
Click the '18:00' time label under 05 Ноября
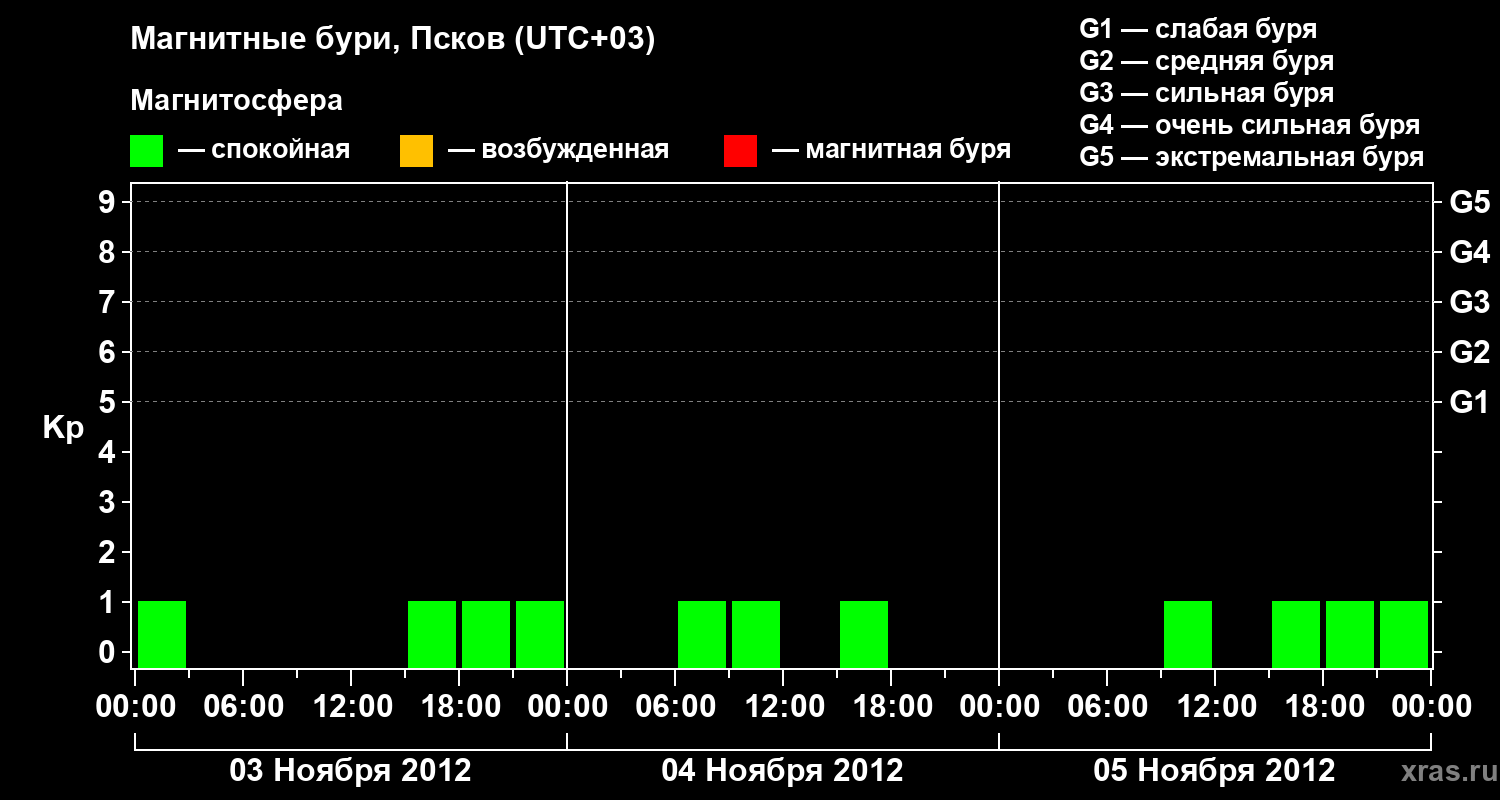(x=1323, y=707)
